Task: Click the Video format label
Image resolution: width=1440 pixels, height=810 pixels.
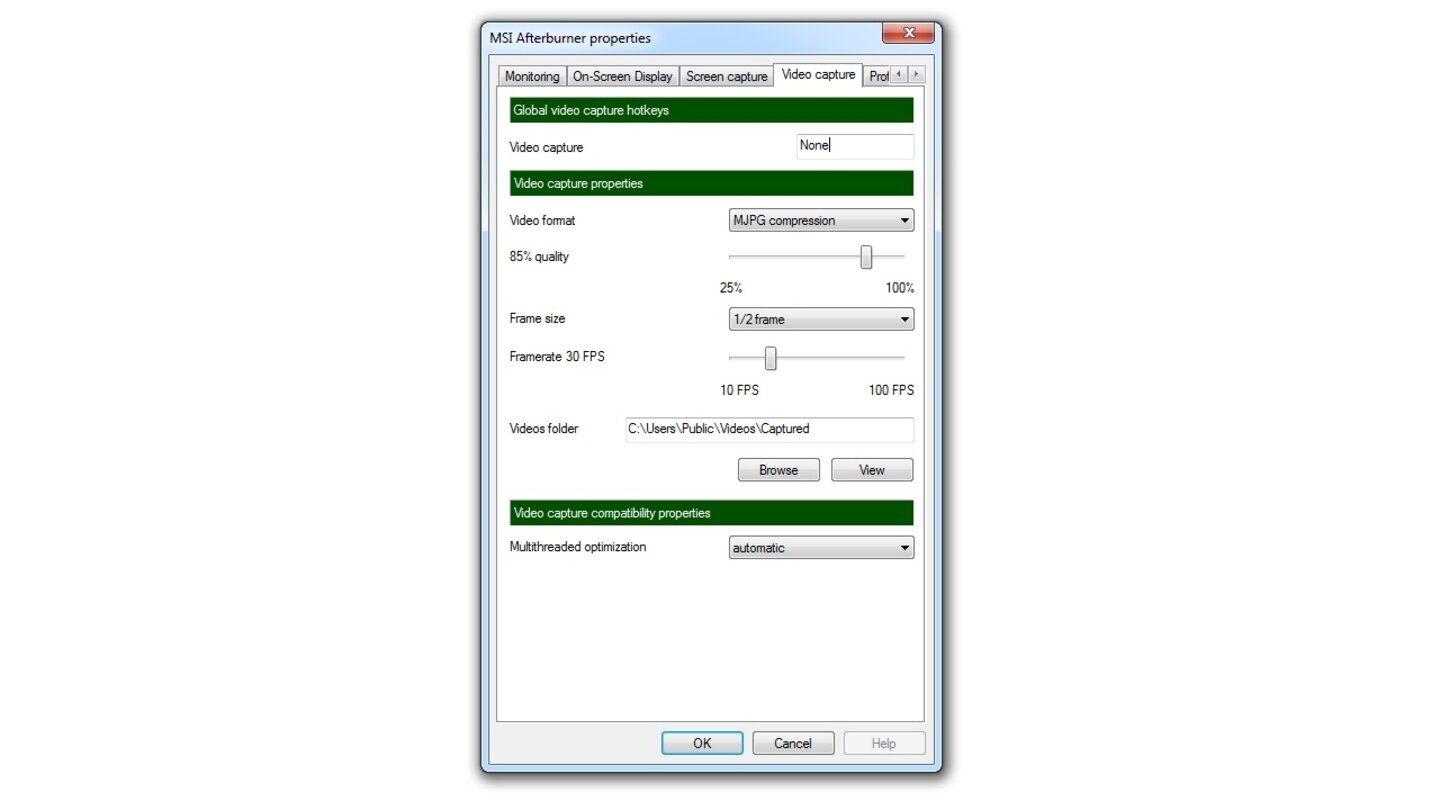Action: (x=542, y=220)
